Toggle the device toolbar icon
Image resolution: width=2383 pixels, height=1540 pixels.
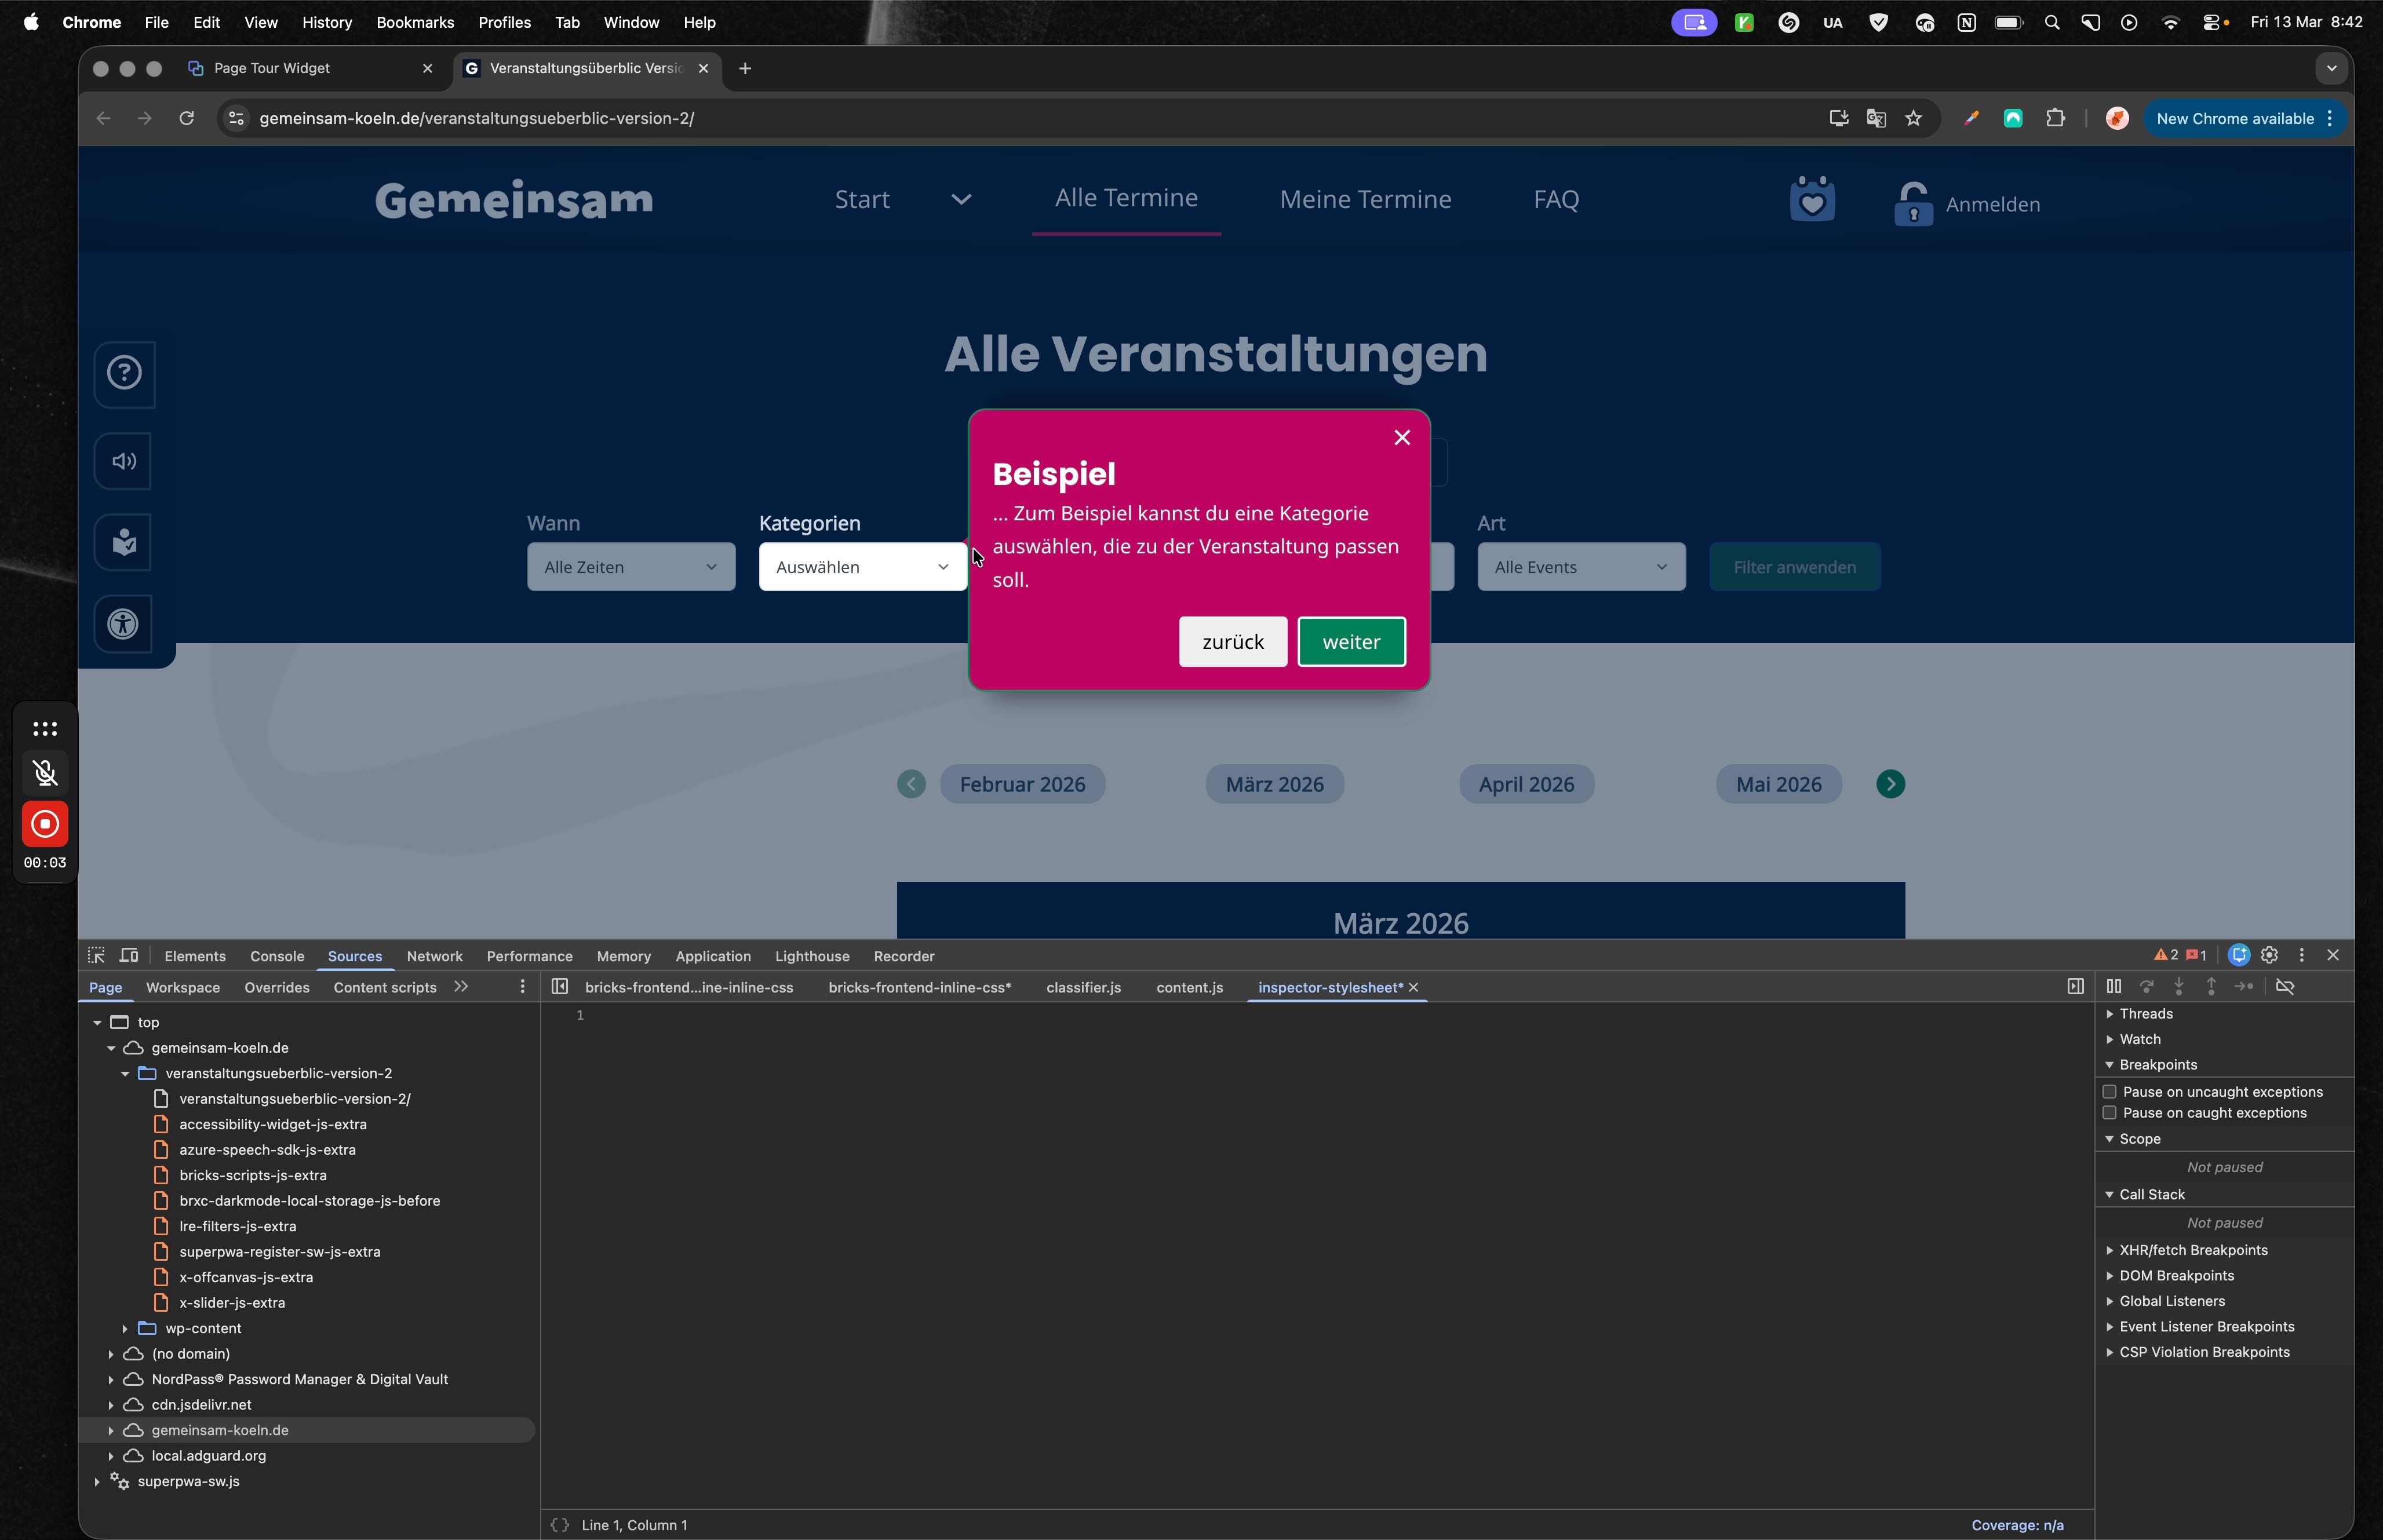tap(129, 955)
